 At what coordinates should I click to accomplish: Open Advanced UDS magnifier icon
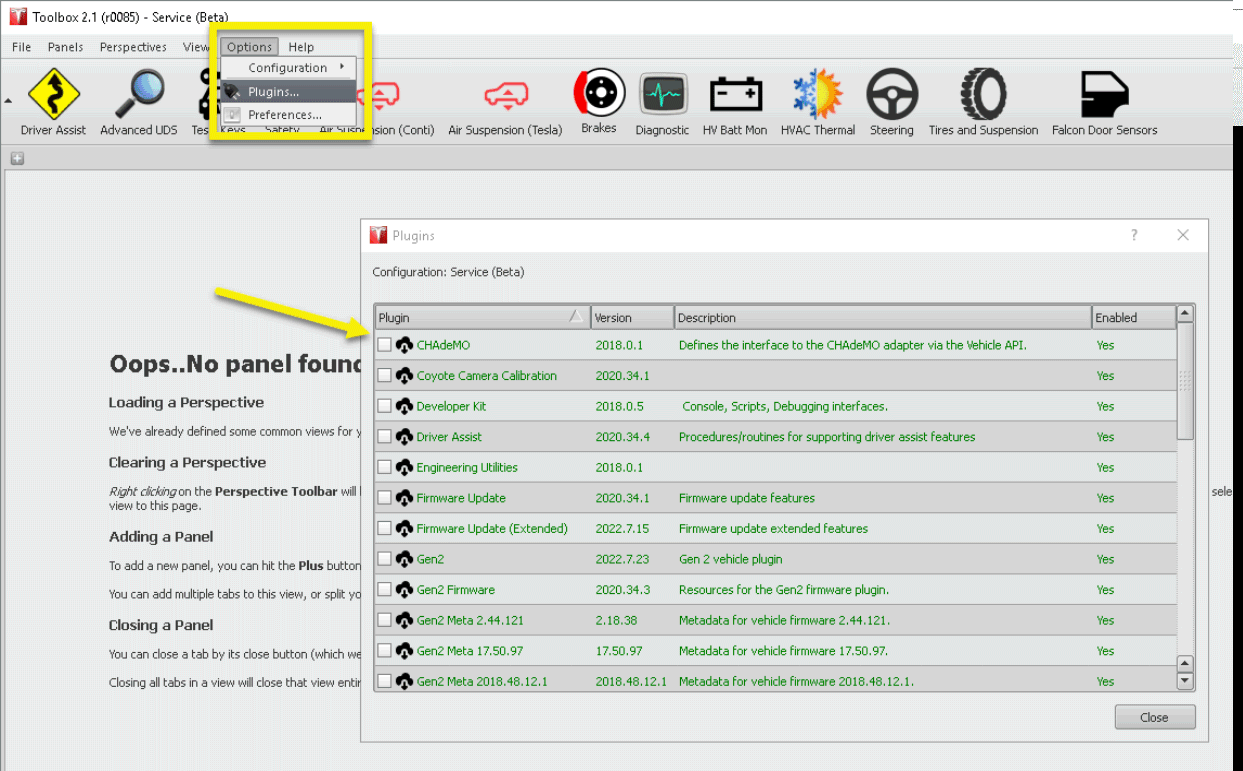click(x=139, y=94)
